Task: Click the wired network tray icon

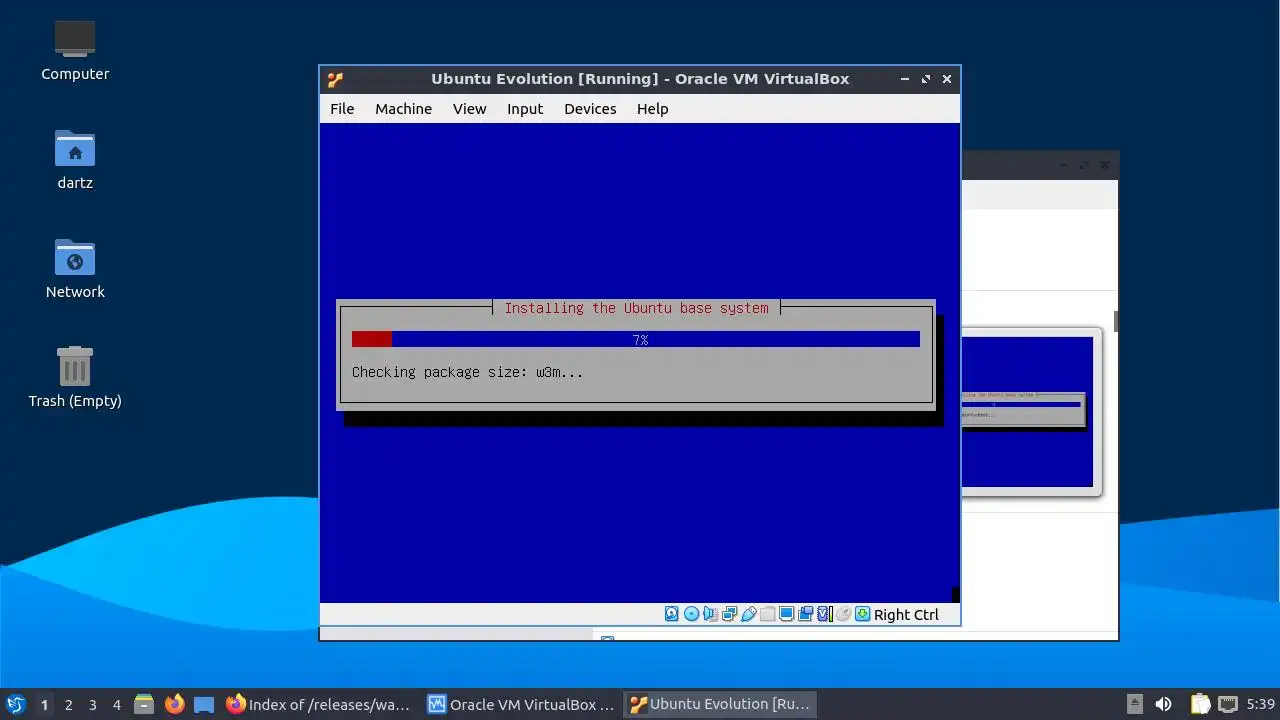Action: point(1228,704)
